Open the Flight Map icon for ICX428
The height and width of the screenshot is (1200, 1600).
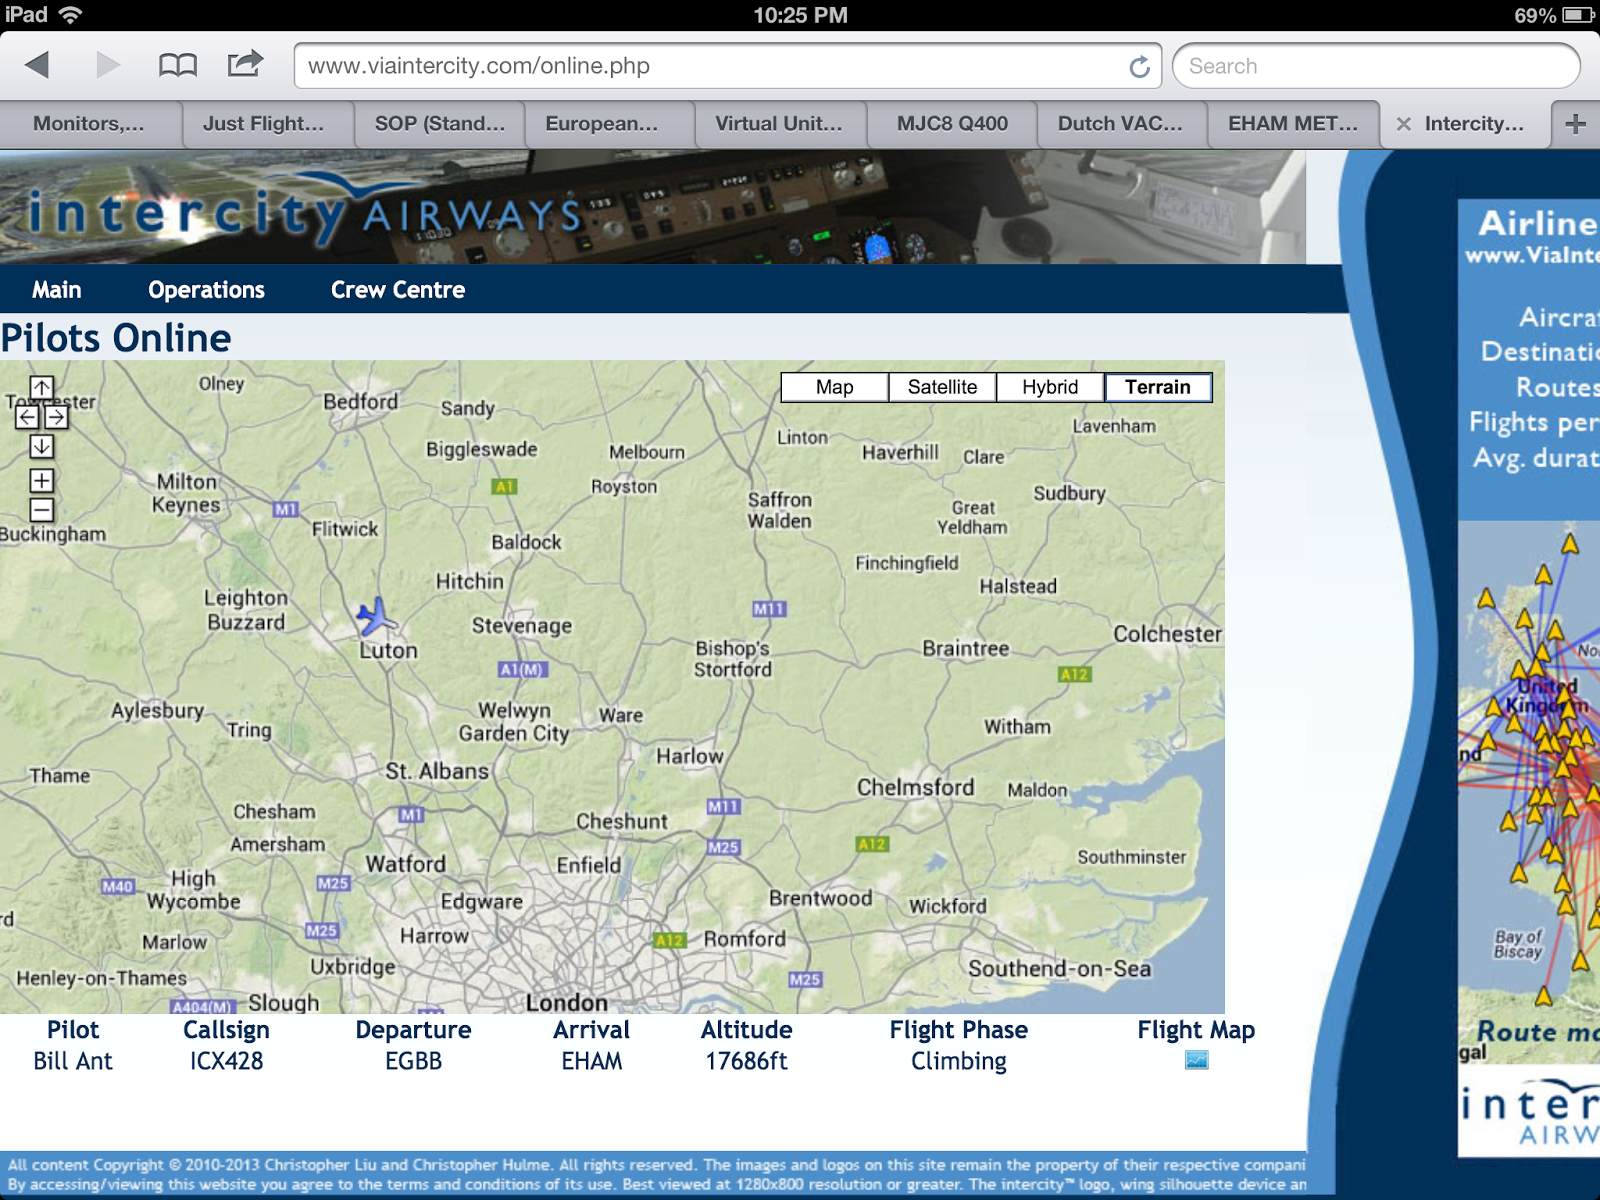coord(1196,1060)
